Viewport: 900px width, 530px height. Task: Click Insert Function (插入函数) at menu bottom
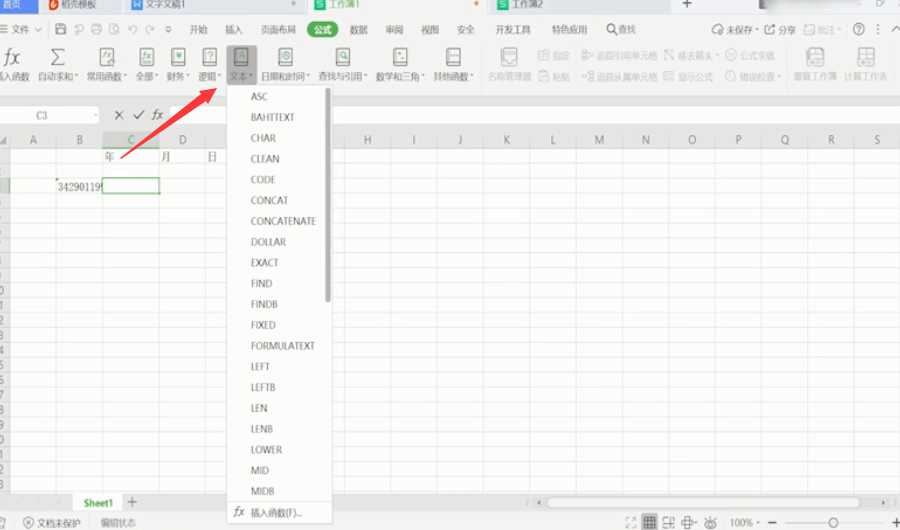pyautogui.click(x=280, y=513)
